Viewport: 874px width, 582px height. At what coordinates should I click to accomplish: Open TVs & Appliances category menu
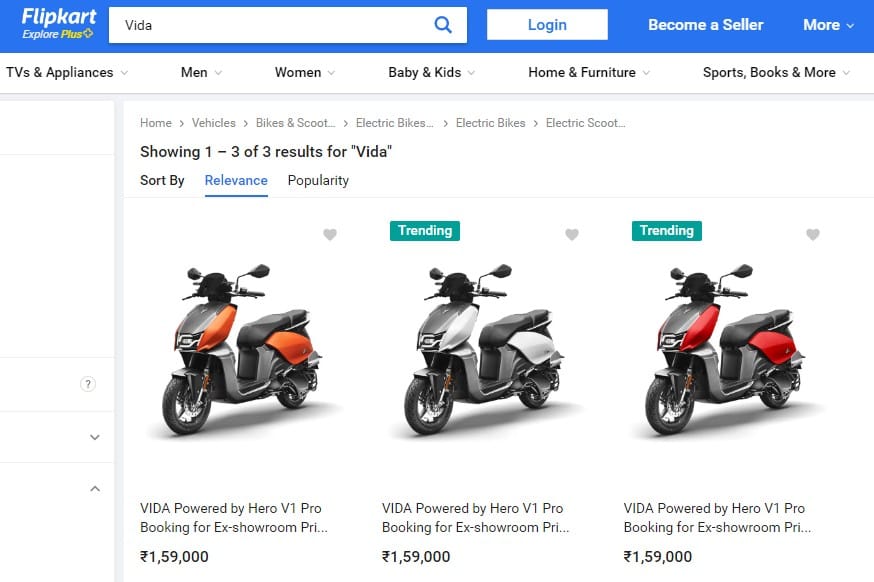[x=66, y=72]
